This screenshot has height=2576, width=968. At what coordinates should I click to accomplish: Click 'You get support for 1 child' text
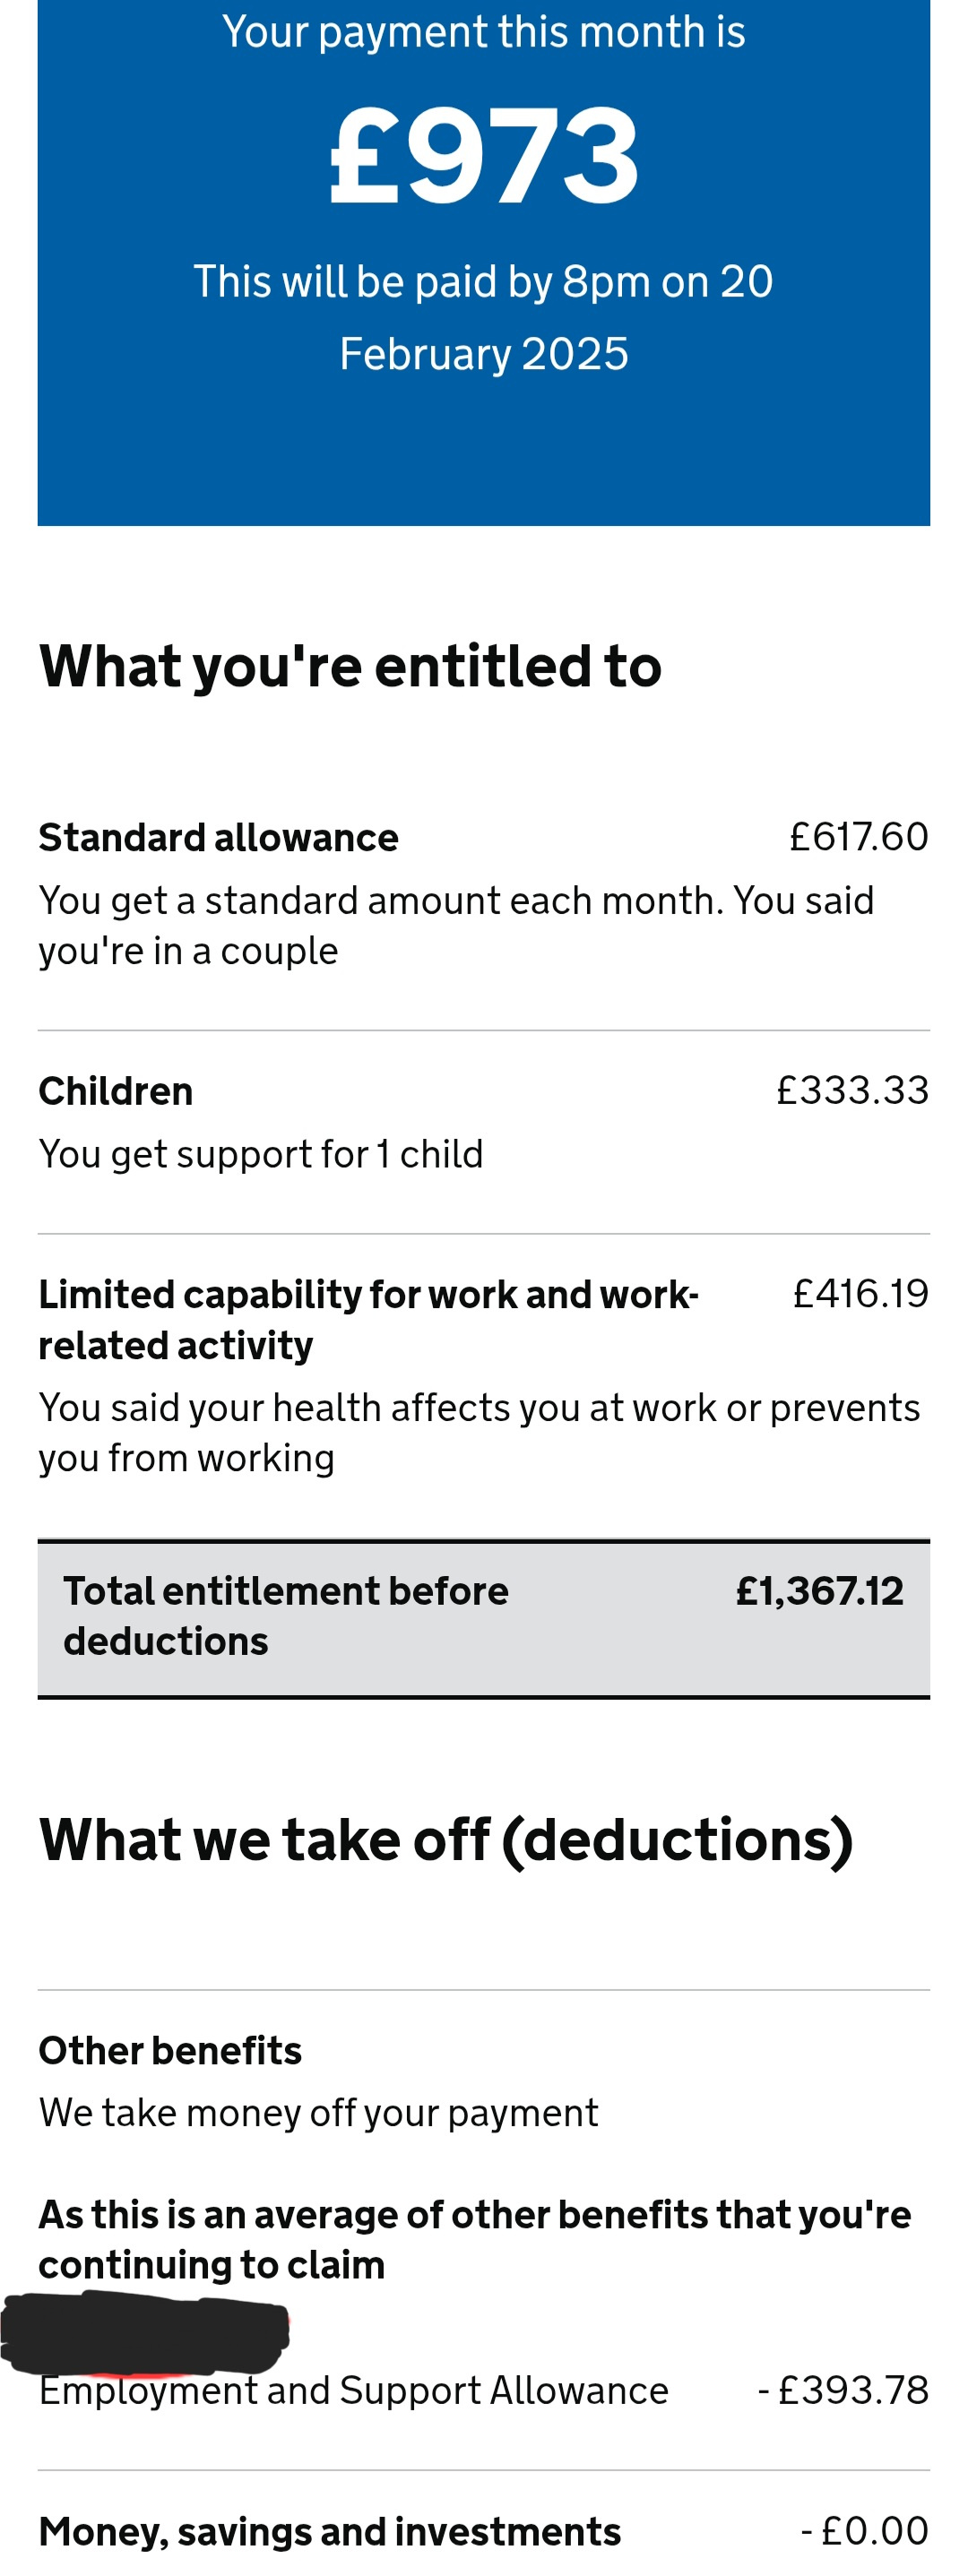point(261,1154)
